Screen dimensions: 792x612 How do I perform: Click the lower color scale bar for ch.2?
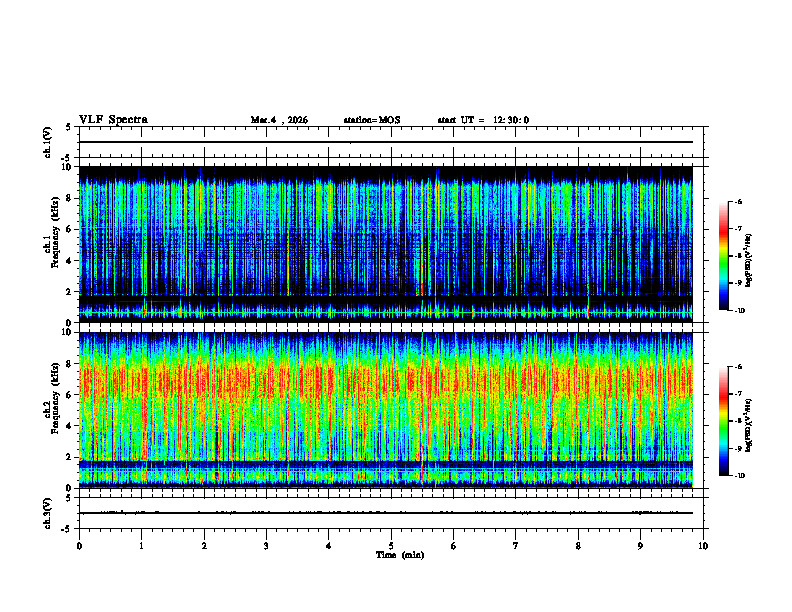[724, 421]
